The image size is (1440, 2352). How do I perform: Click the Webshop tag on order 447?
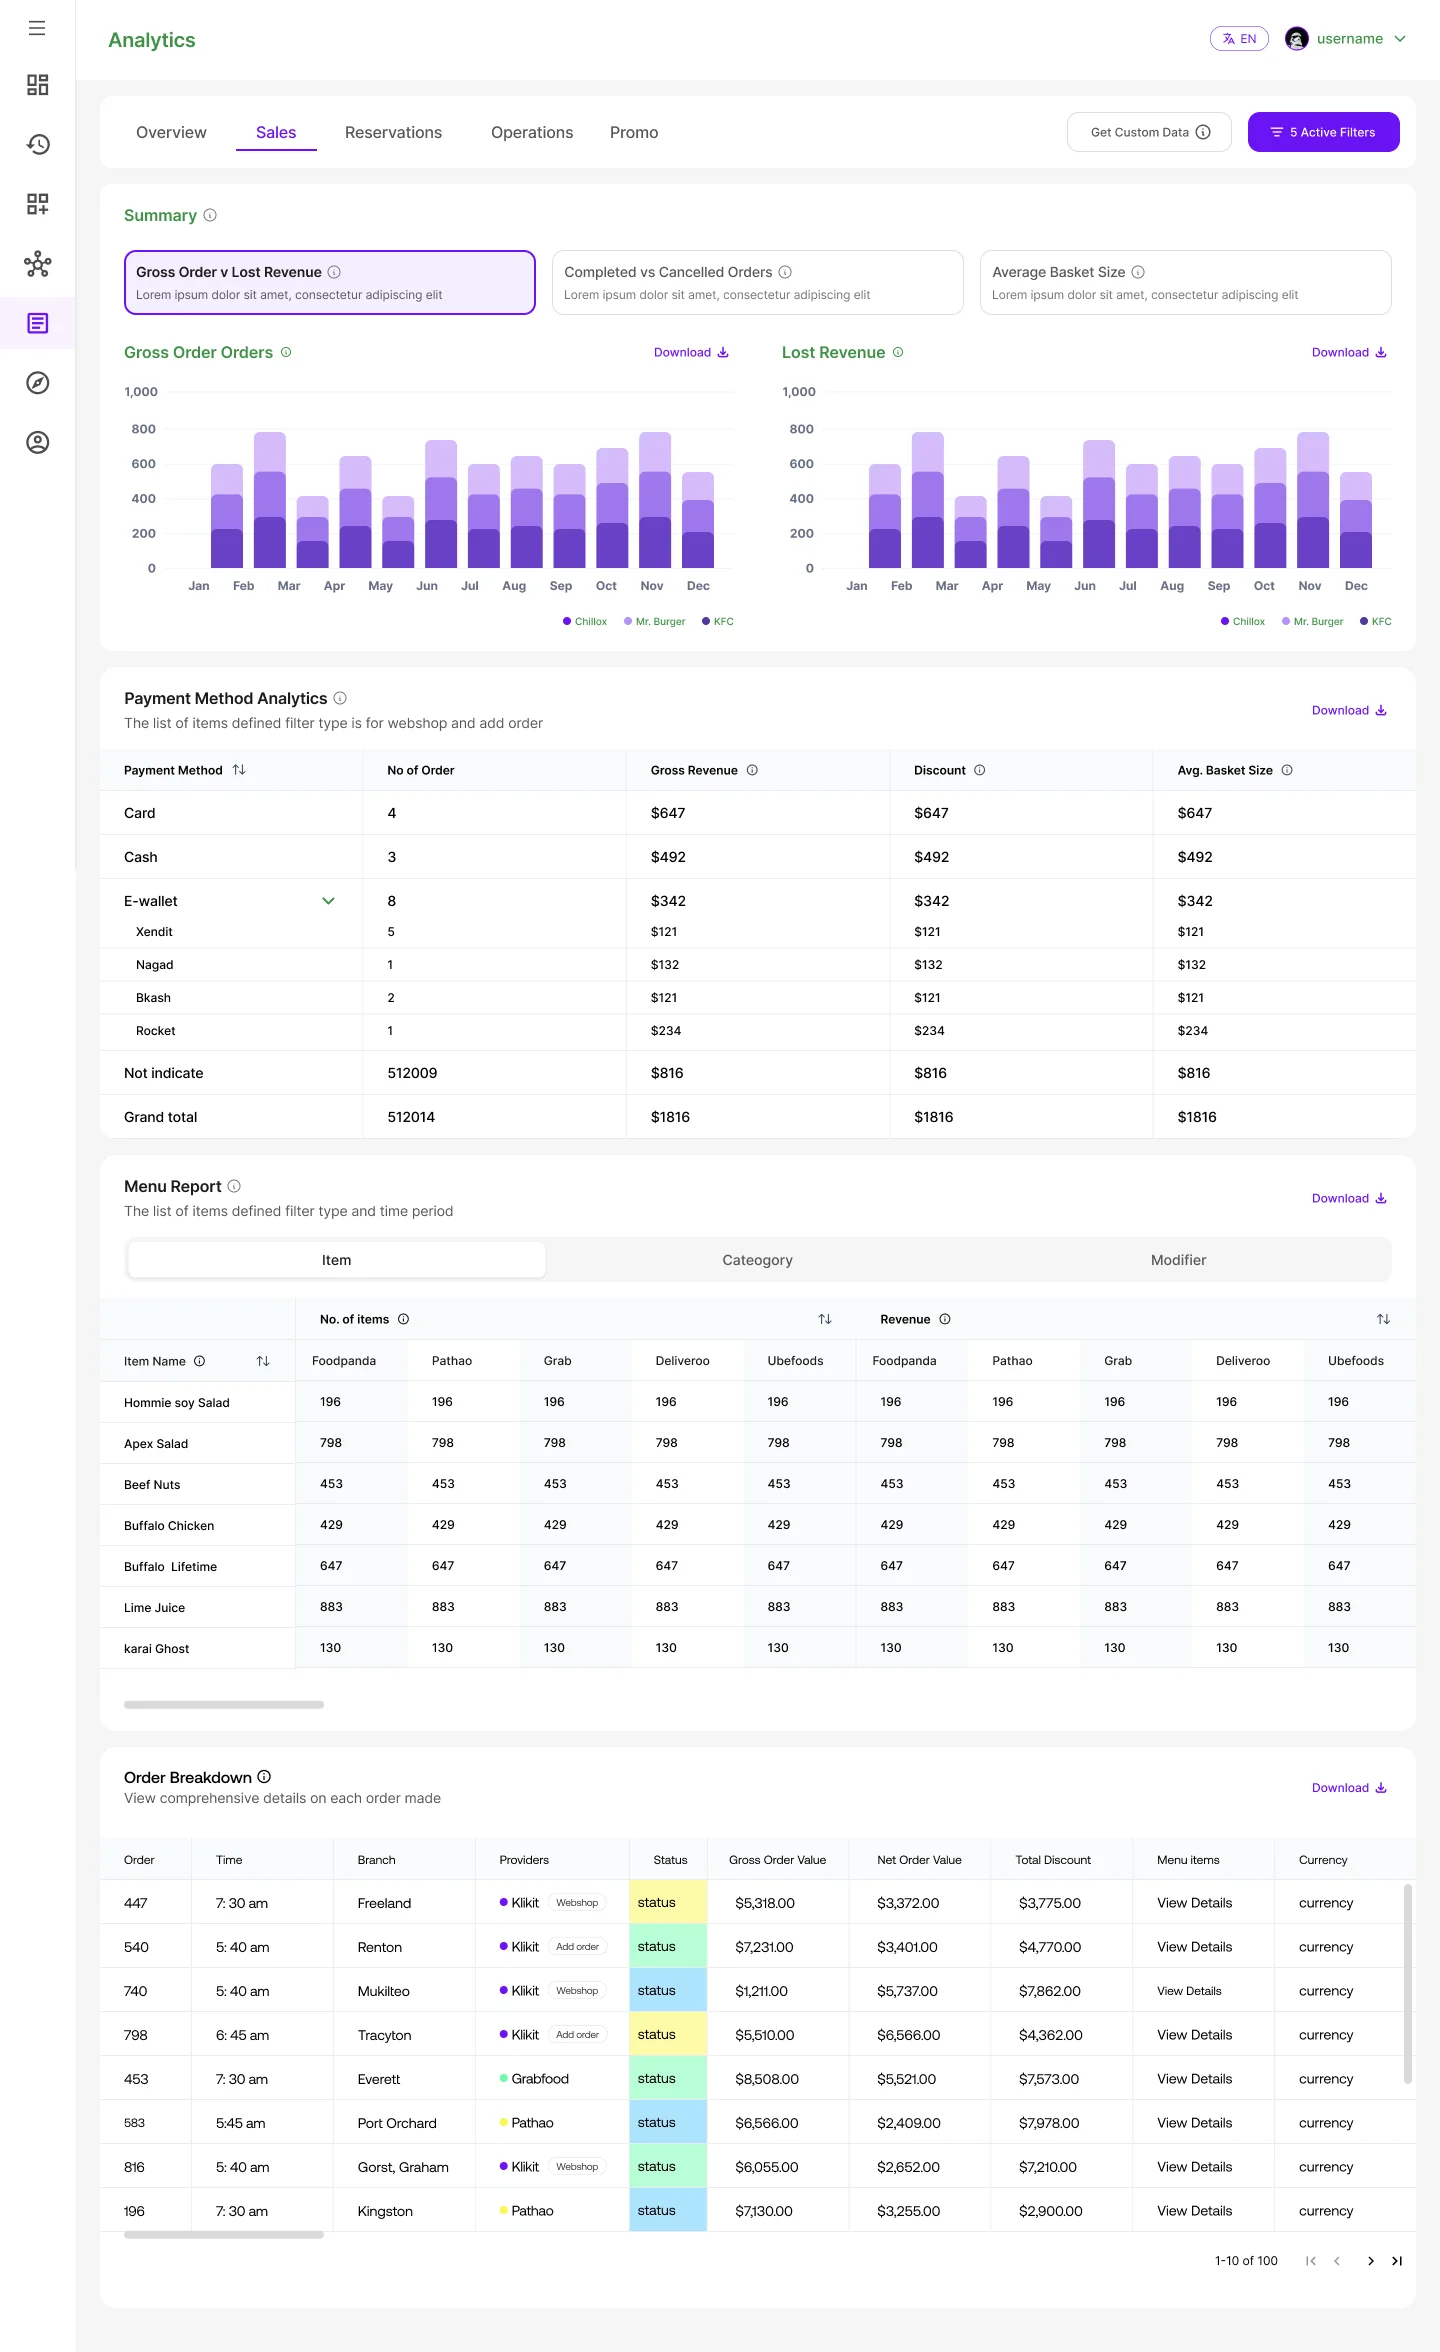tap(577, 1903)
